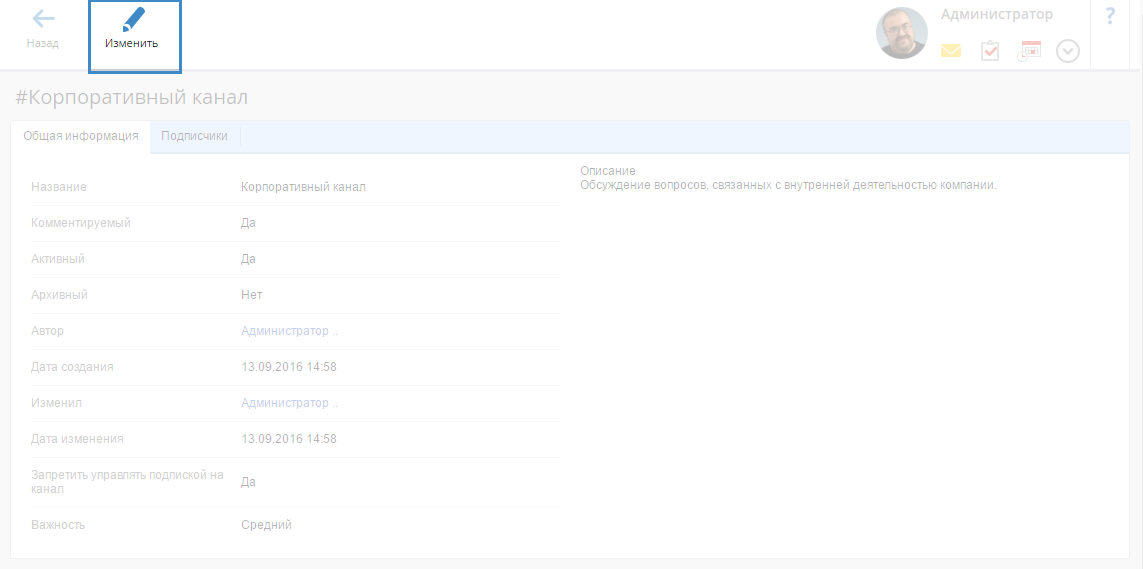
Task: Click Дата создания value 13.09.2016 14:58
Action: [289, 367]
